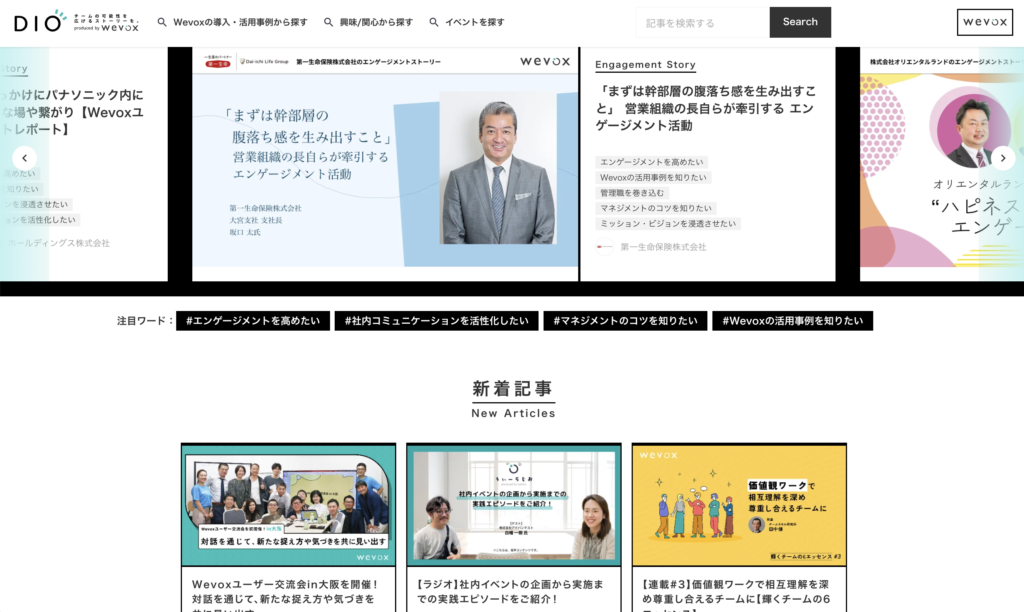Open the Wevoxの導入・活用事例から探す menu
The width and height of the screenshot is (1024, 612).
pyautogui.click(x=240, y=22)
